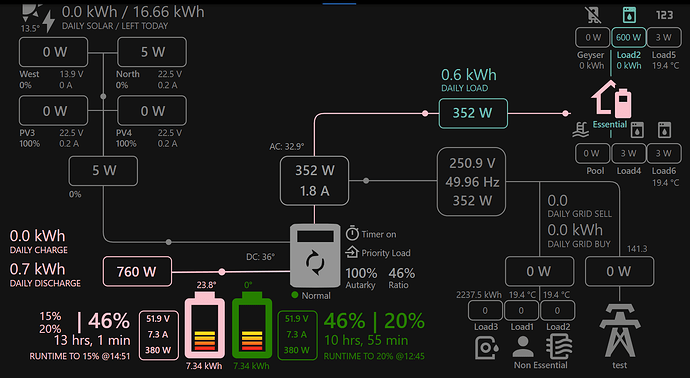Click the North 5 W solar box
The height and width of the screenshot is (378, 690).
(x=152, y=52)
